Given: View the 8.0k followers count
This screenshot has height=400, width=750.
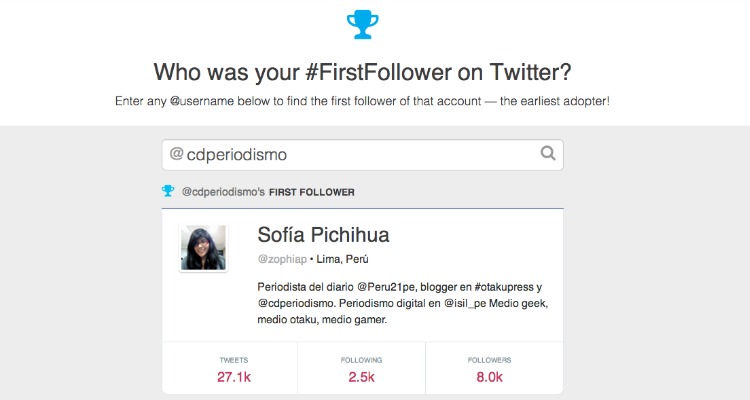Looking at the screenshot, I should coord(489,377).
